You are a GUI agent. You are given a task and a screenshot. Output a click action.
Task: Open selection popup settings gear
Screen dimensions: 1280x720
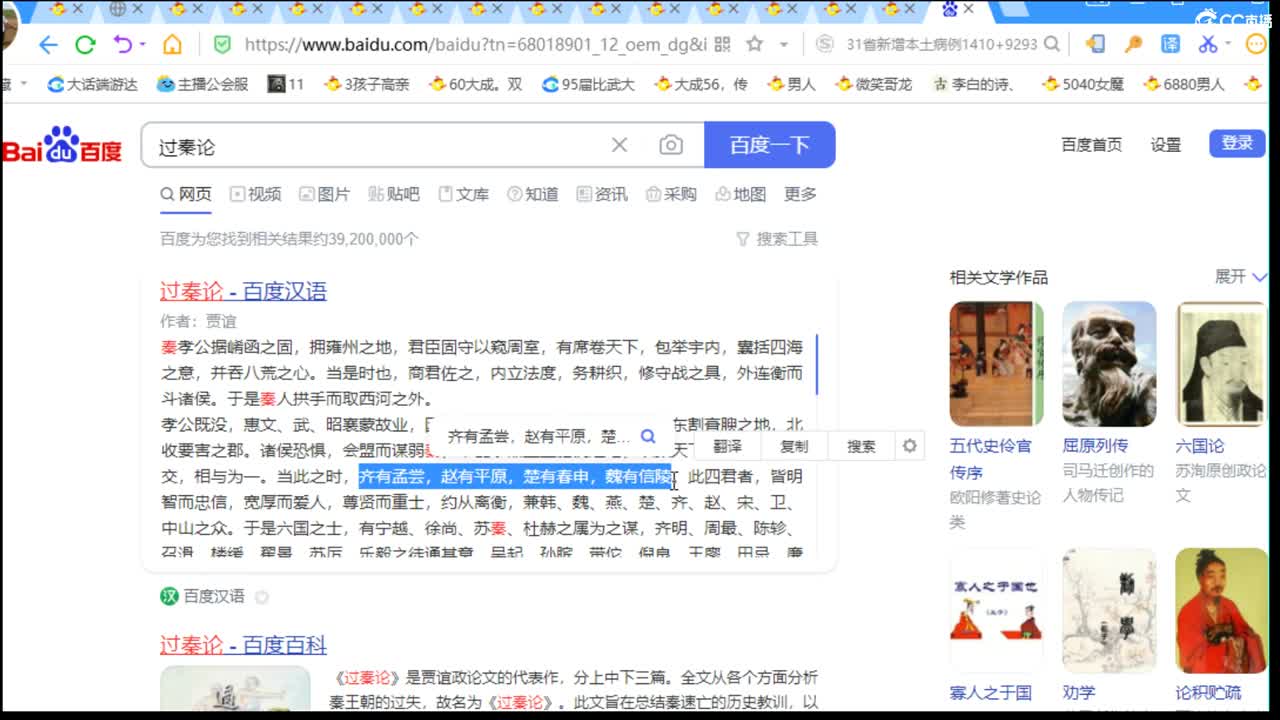(909, 446)
